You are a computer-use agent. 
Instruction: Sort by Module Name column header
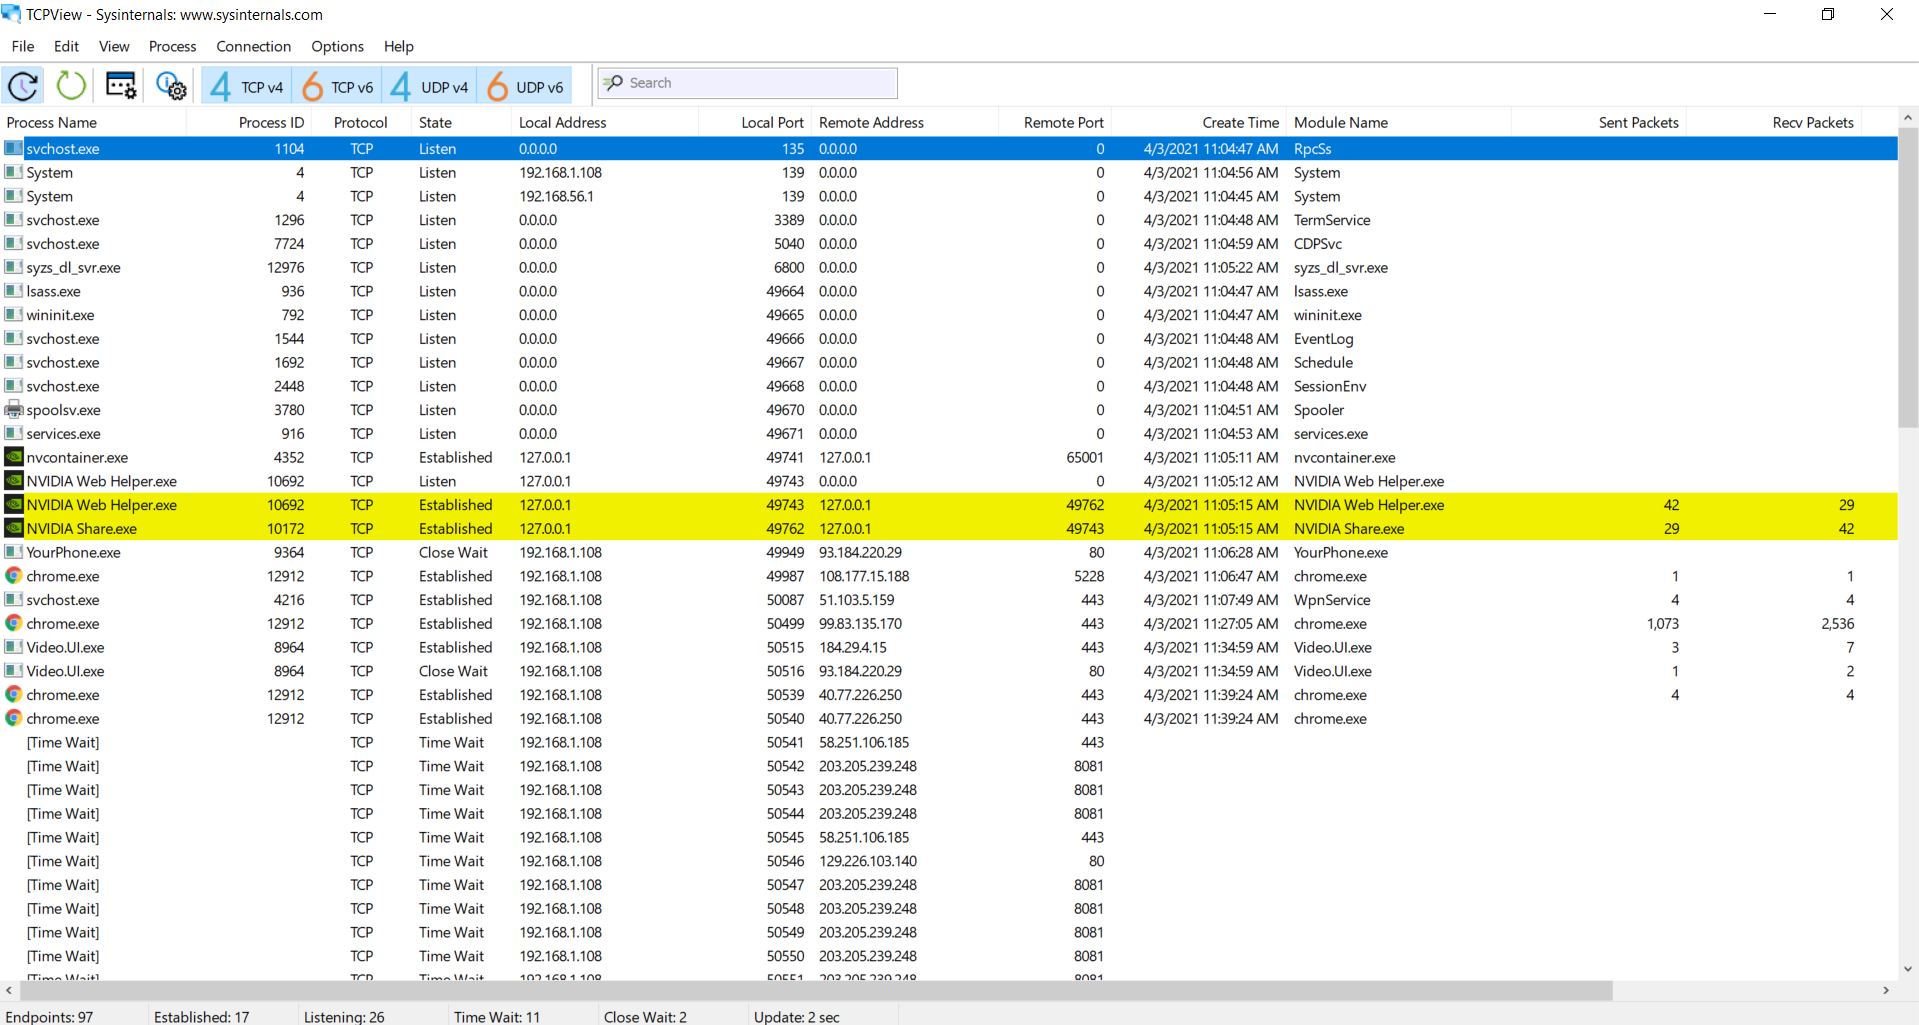pyautogui.click(x=1398, y=122)
